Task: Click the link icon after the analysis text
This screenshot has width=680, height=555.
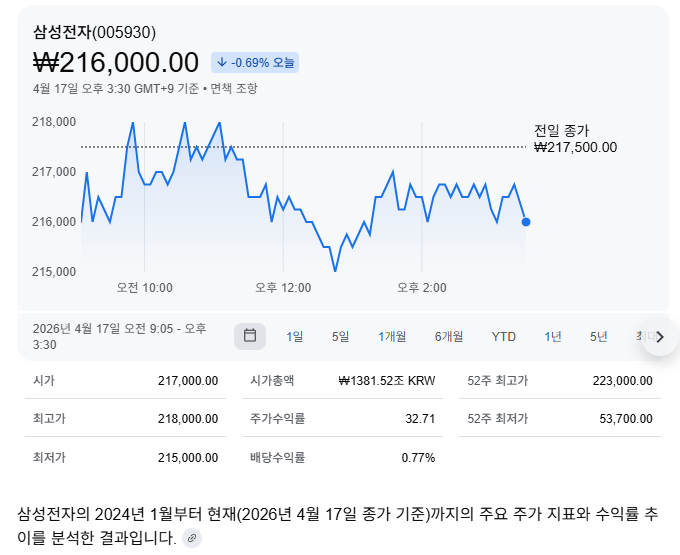Action: coord(192,538)
